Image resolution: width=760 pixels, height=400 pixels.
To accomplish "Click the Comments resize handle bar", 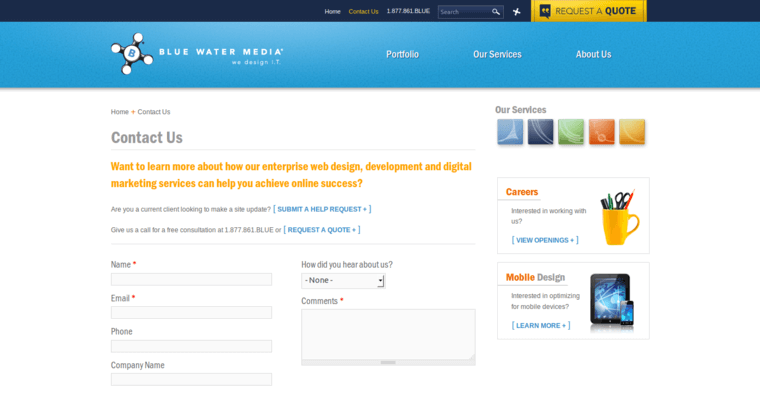I will (x=388, y=362).
